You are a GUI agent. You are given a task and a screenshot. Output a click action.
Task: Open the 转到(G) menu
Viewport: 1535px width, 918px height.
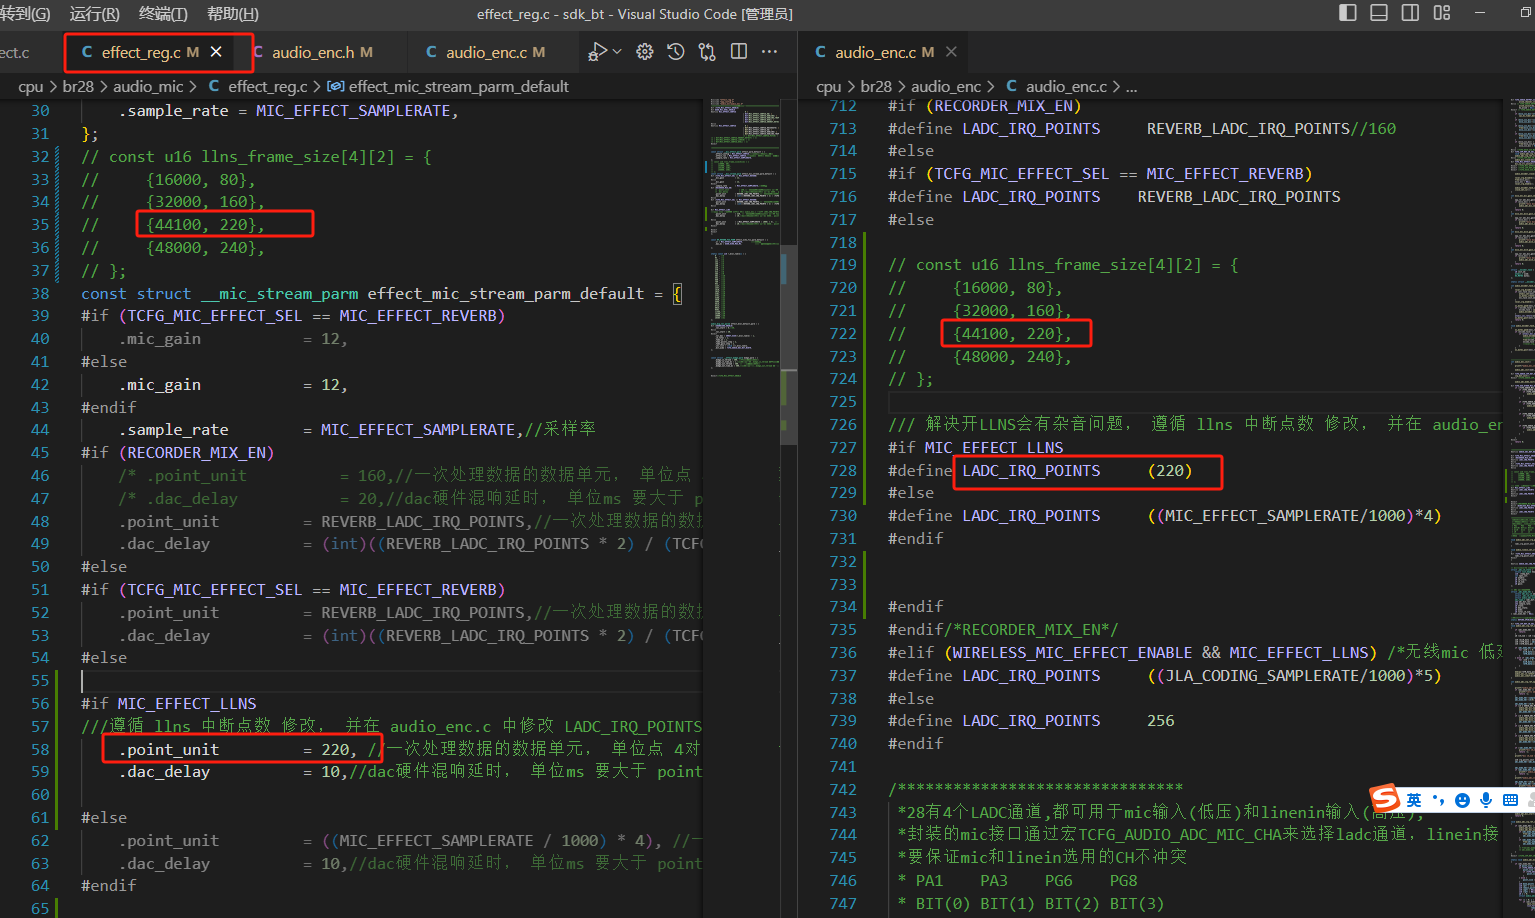pos(26,14)
